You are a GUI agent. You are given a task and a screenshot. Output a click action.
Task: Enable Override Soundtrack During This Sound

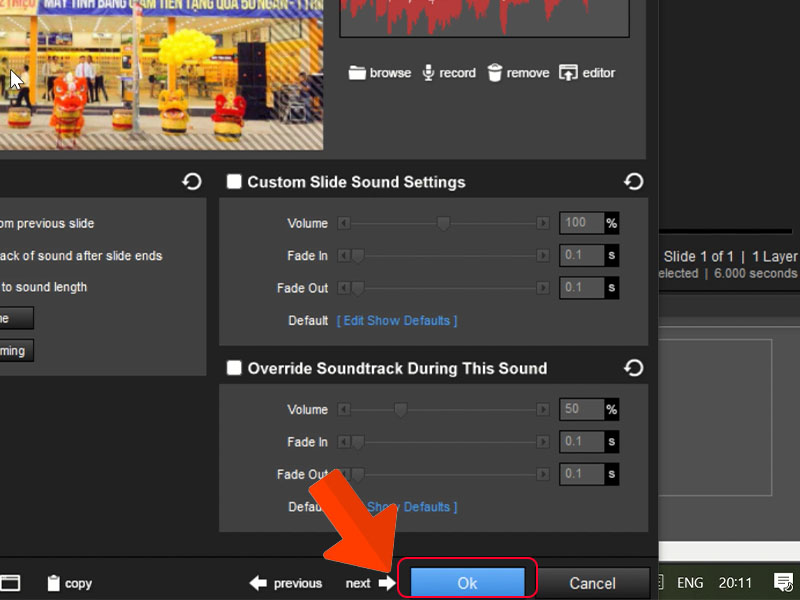[x=234, y=368]
